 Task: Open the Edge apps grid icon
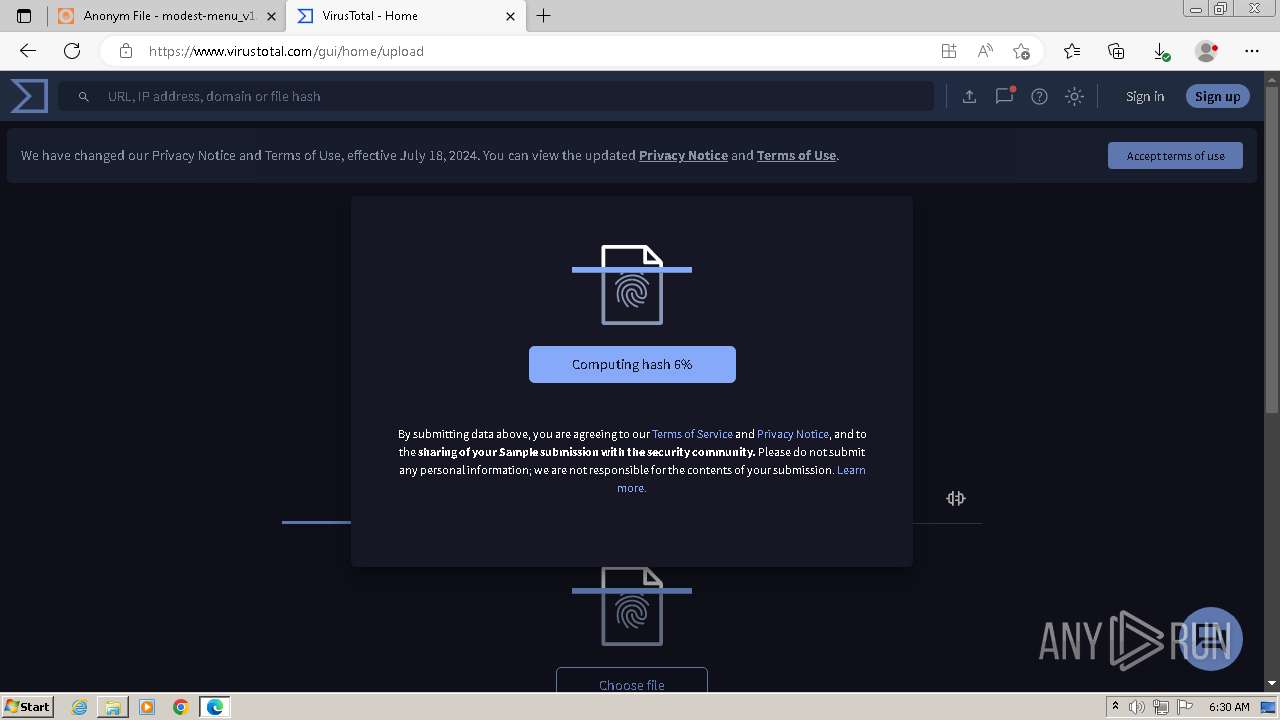948,51
